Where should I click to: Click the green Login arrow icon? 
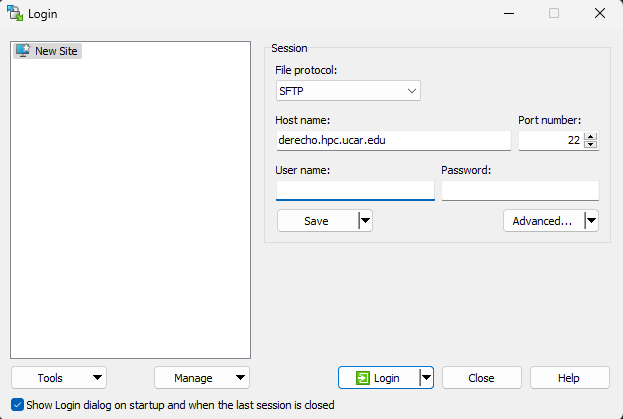point(362,378)
